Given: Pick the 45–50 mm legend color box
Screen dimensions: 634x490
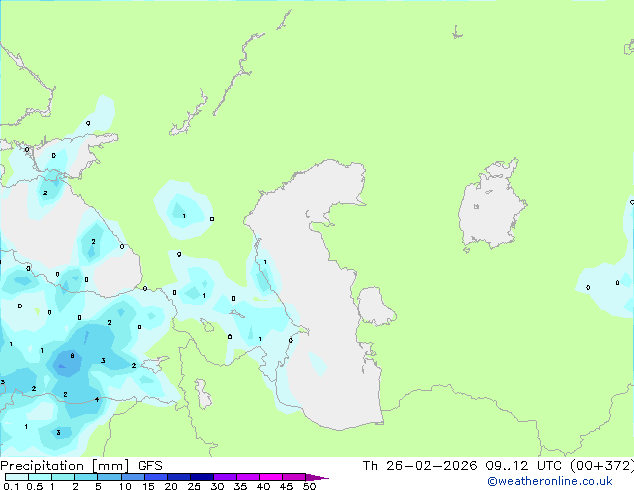Looking at the screenshot, I should pos(294,477).
